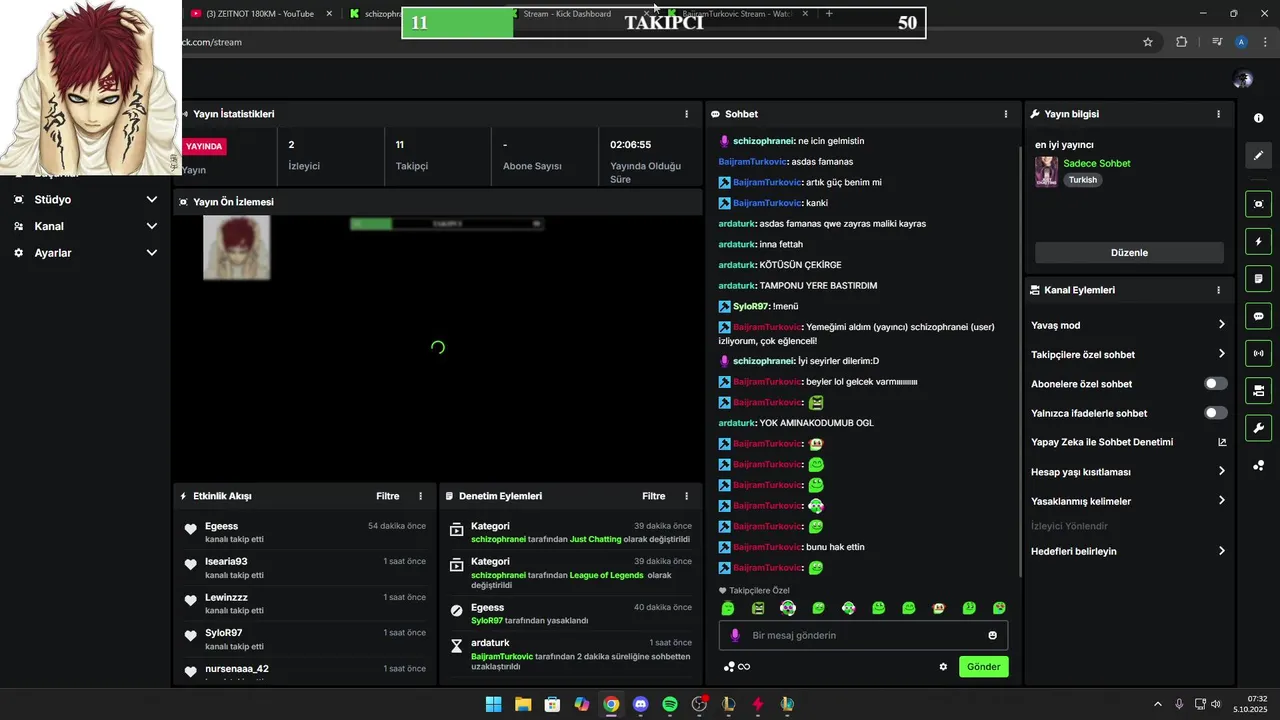Toggle the note-shaped sidebar widget icon
The width and height of the screenshot is (1280, 720).
(x=1258, y=279)
